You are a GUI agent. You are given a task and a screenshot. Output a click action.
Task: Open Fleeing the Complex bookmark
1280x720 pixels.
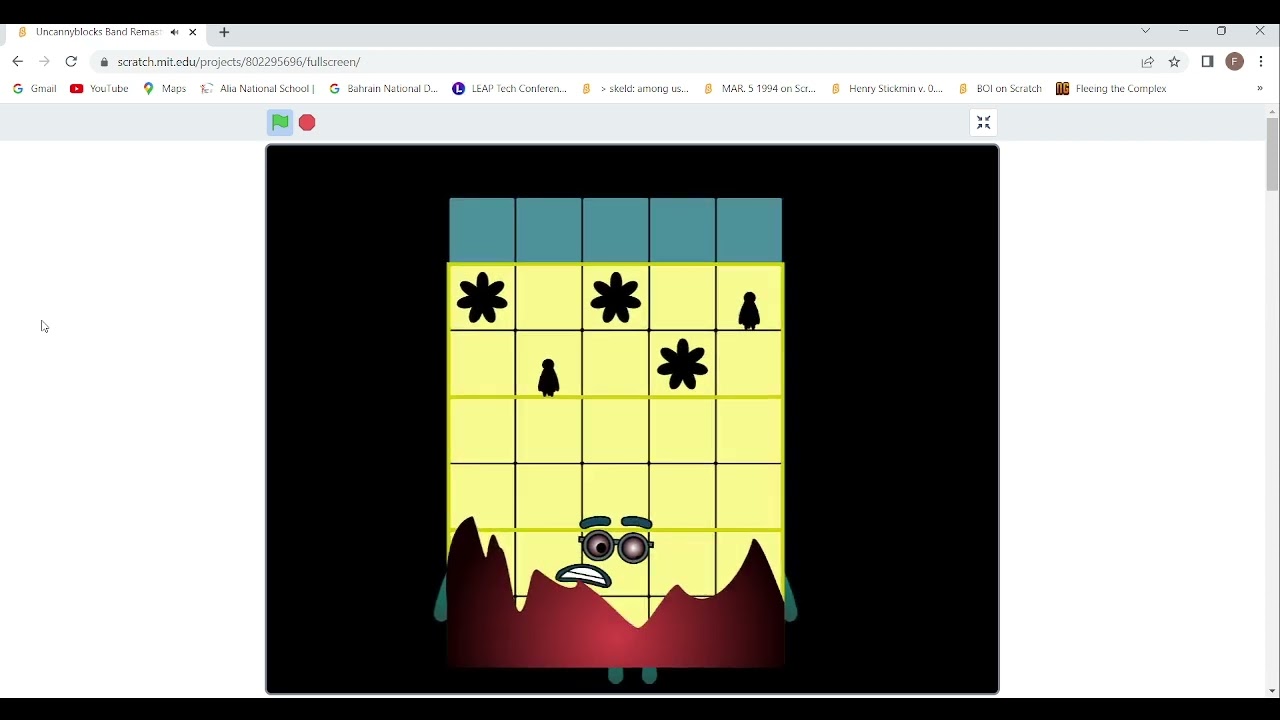[x=1111, y=88]
